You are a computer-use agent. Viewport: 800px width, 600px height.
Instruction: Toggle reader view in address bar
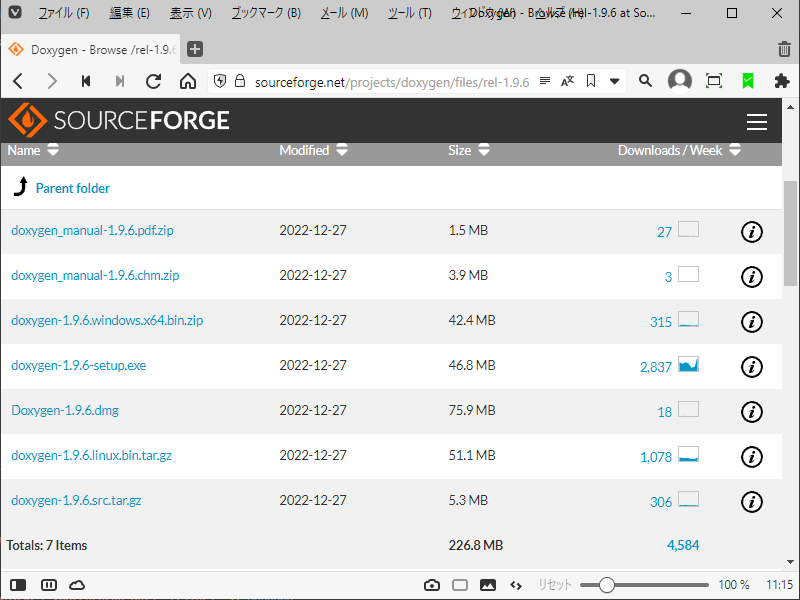[x=545, y=81]
